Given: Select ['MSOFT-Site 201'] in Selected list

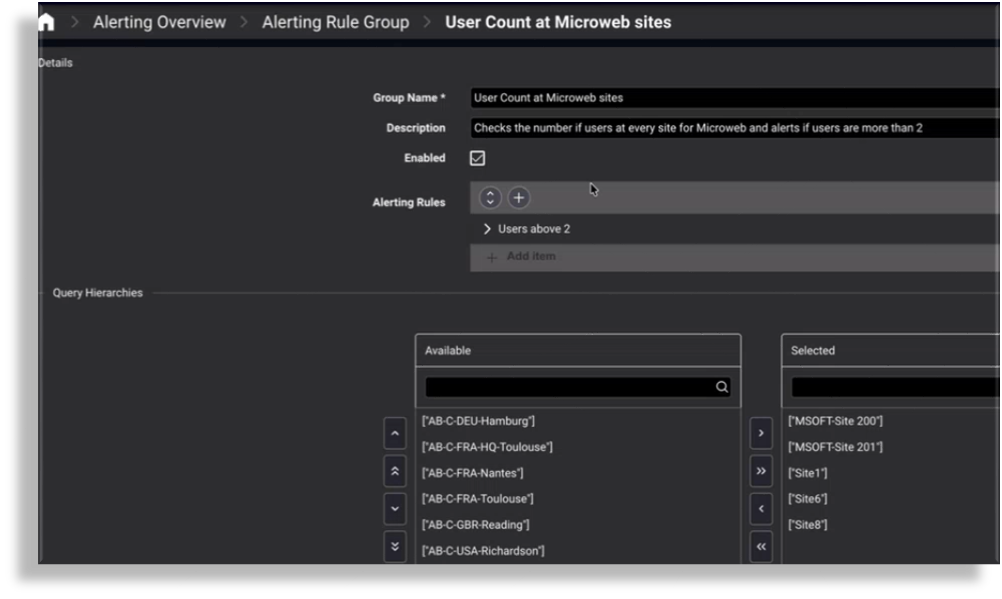Looking at the screenshot, I should click(x=835, y=447).
